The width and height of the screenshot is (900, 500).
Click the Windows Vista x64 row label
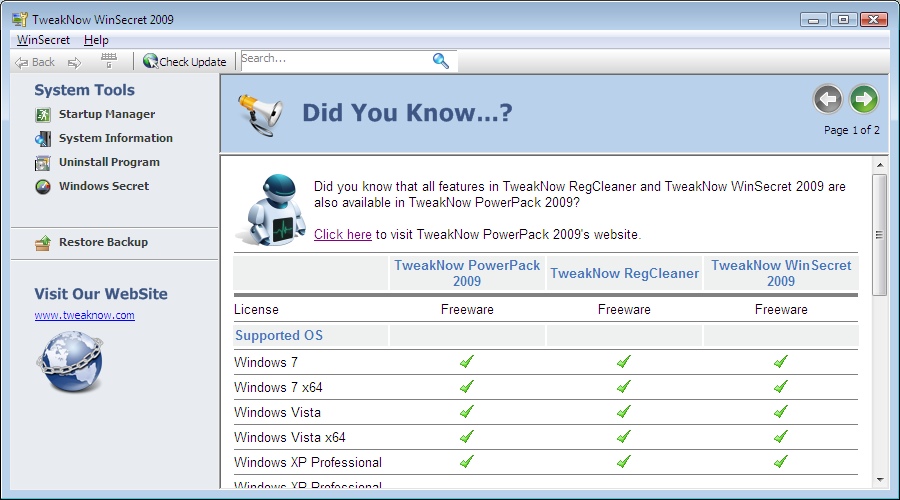(290, 437)
